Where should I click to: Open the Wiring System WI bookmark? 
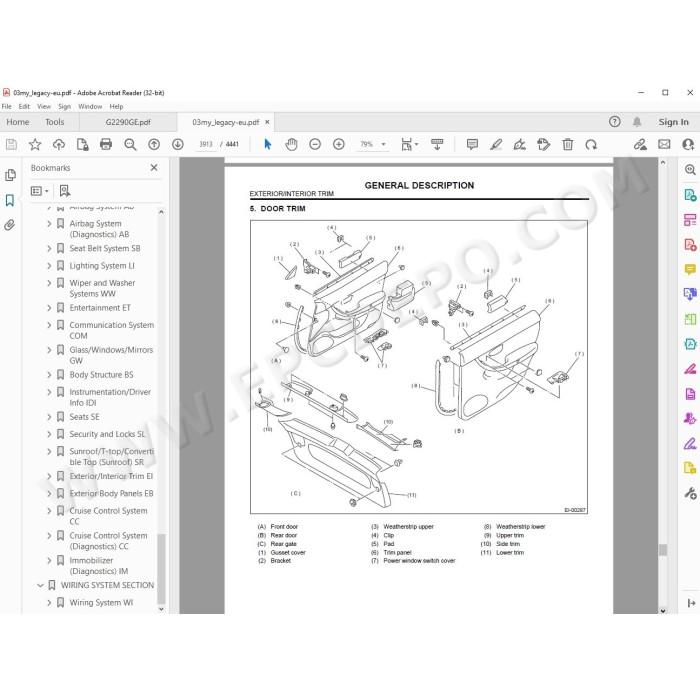(x=101, y=602)
